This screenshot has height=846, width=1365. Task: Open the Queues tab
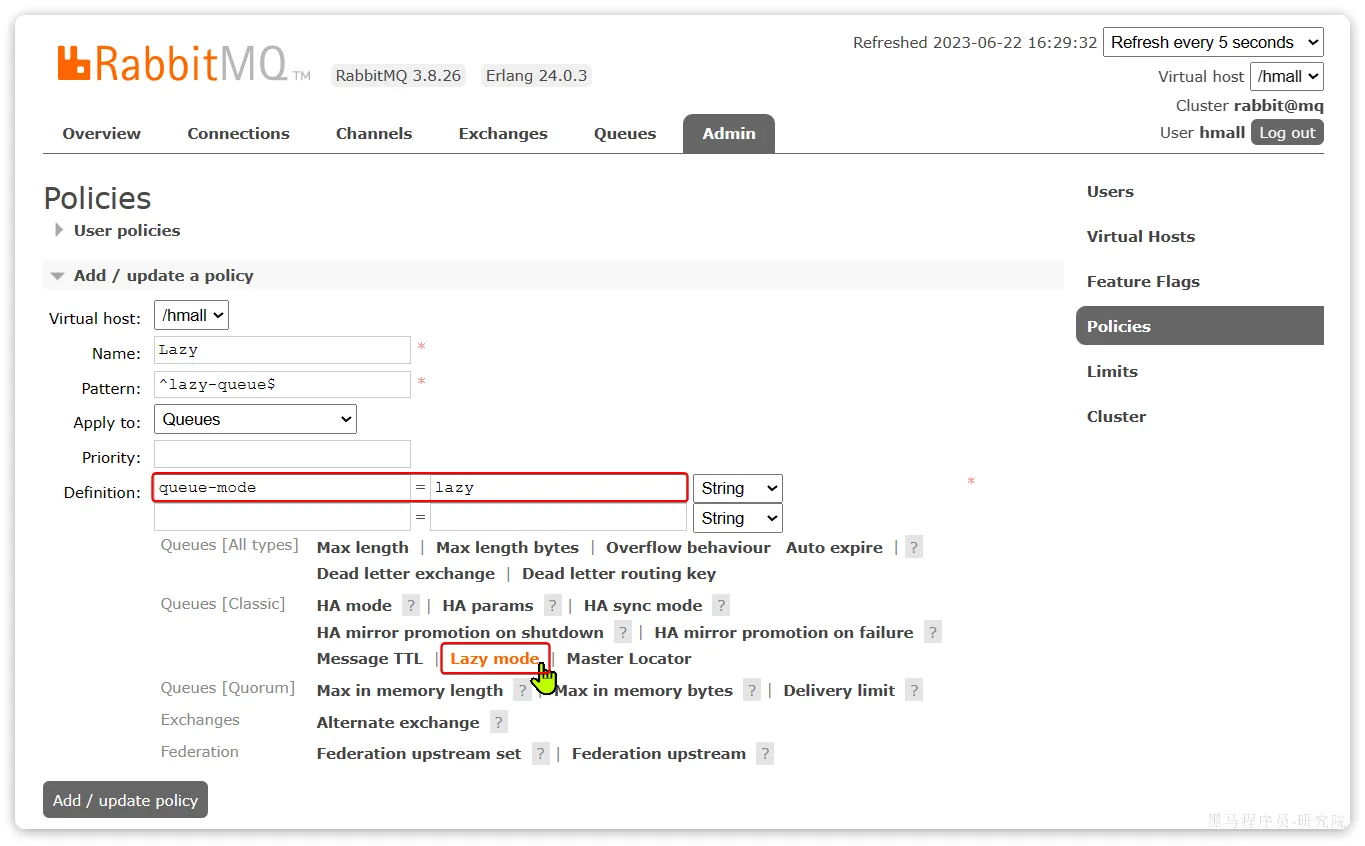pos(625,133)
